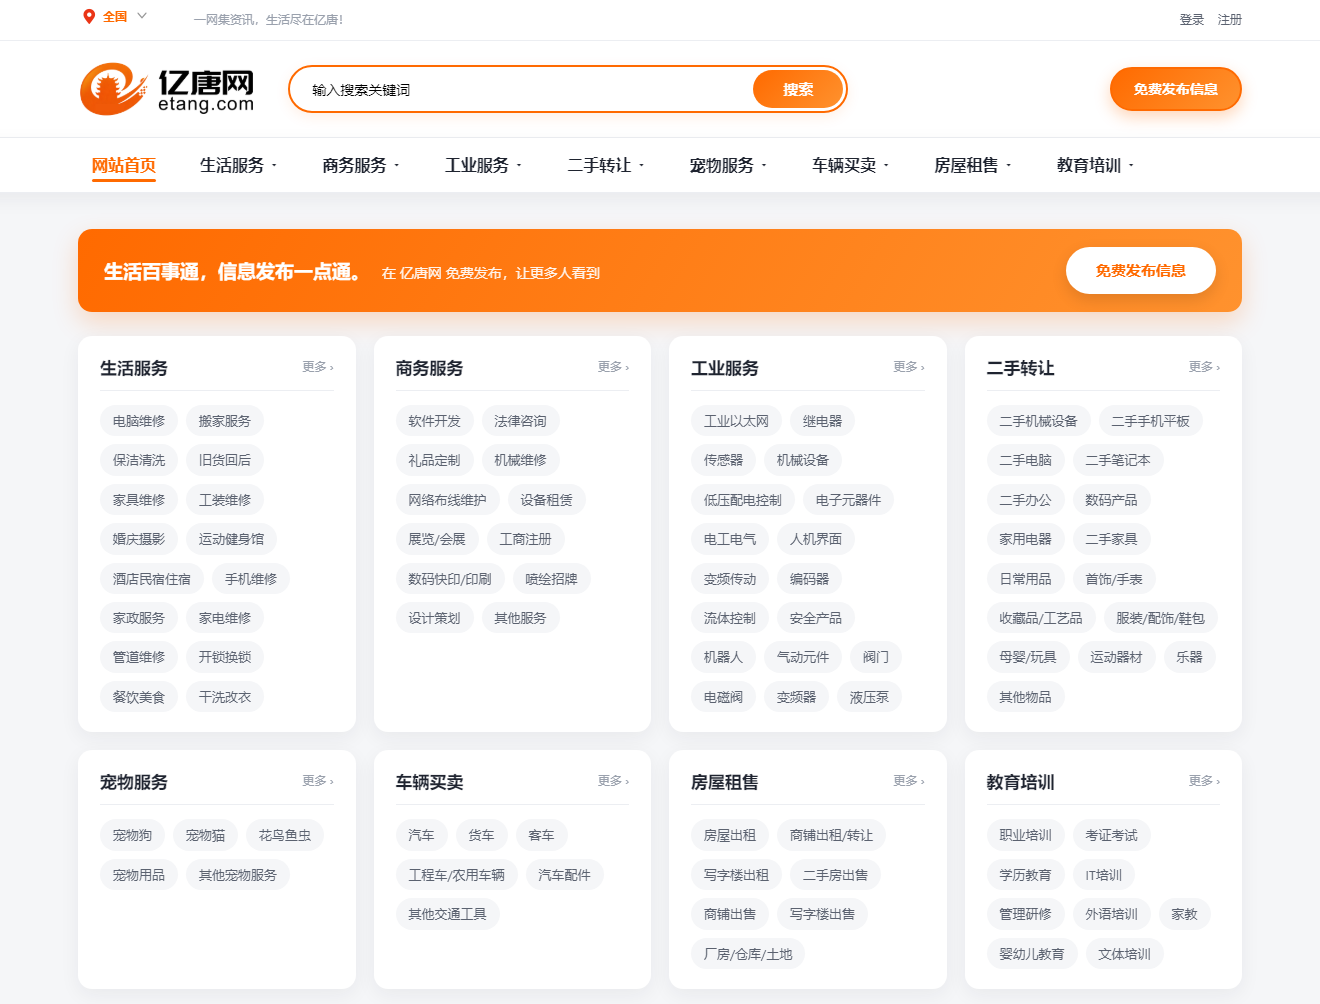Open 更多 in 教育培训 card
Screen dimensions: 1320x1004
pos(1204,781)
